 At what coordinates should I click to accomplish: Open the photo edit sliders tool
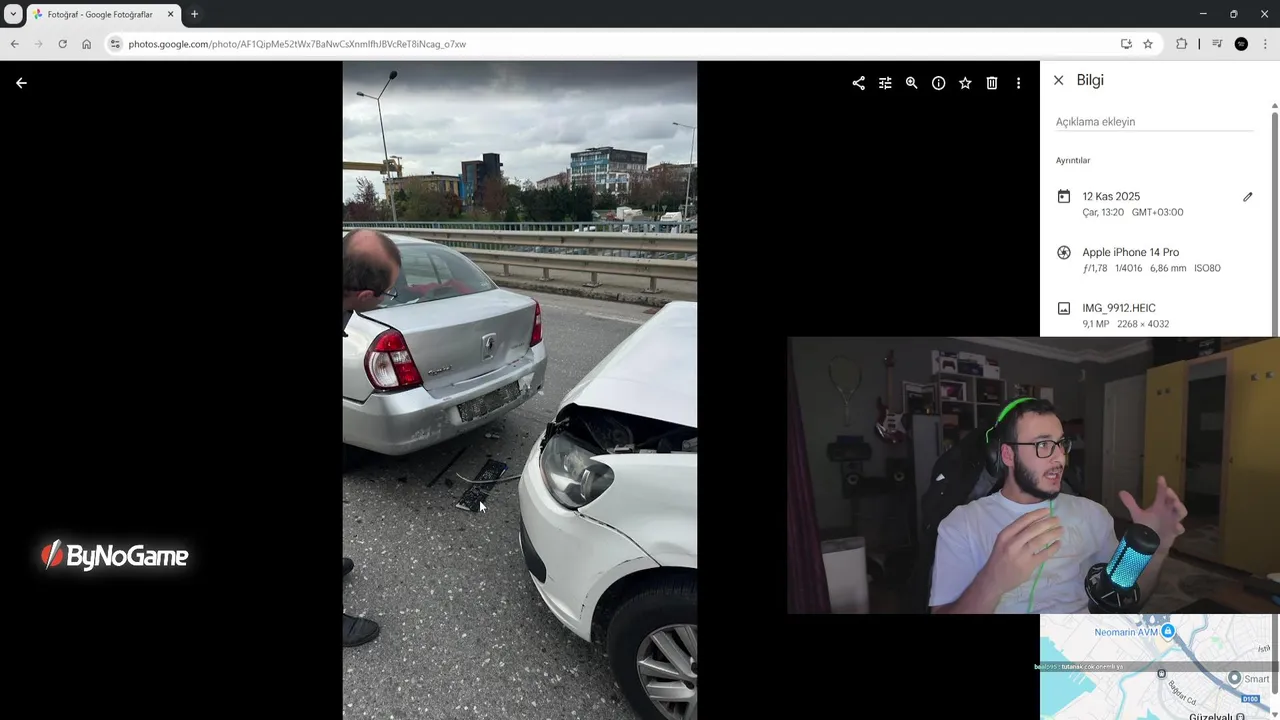[x=885, y=83]
